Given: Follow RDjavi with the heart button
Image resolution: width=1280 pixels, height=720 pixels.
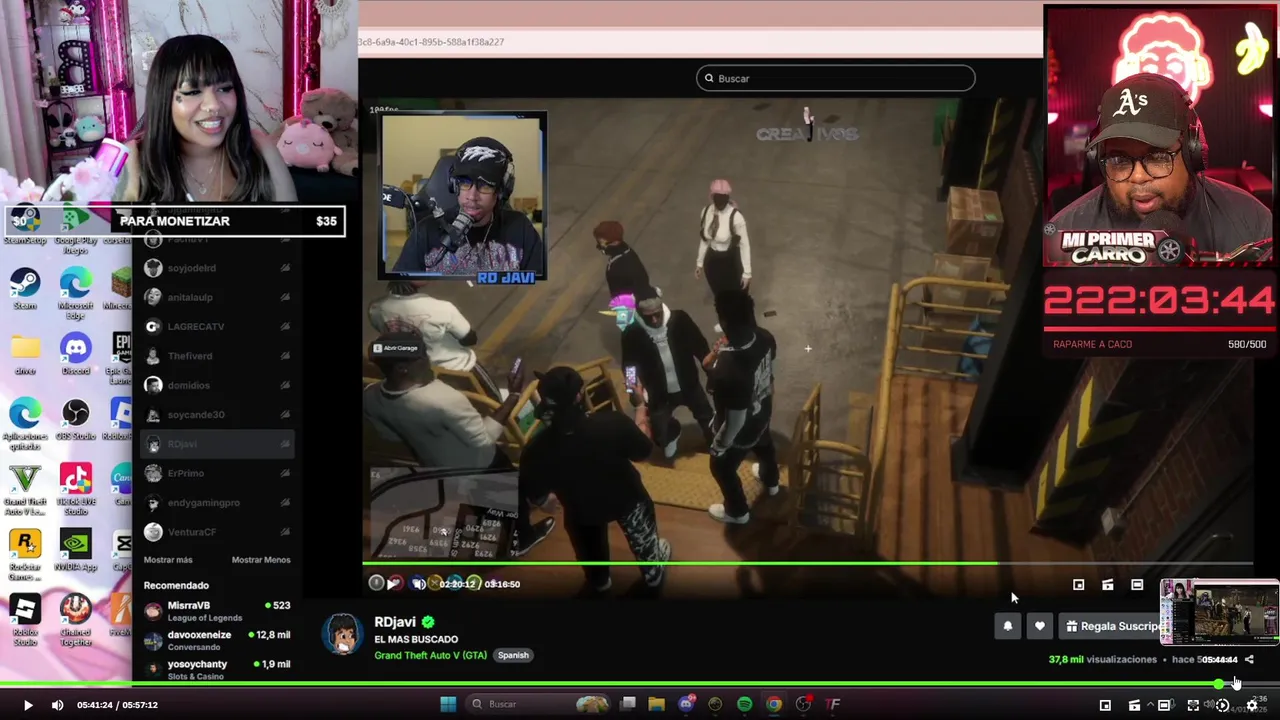Looking at the screenshot, I should (1040, 626).
